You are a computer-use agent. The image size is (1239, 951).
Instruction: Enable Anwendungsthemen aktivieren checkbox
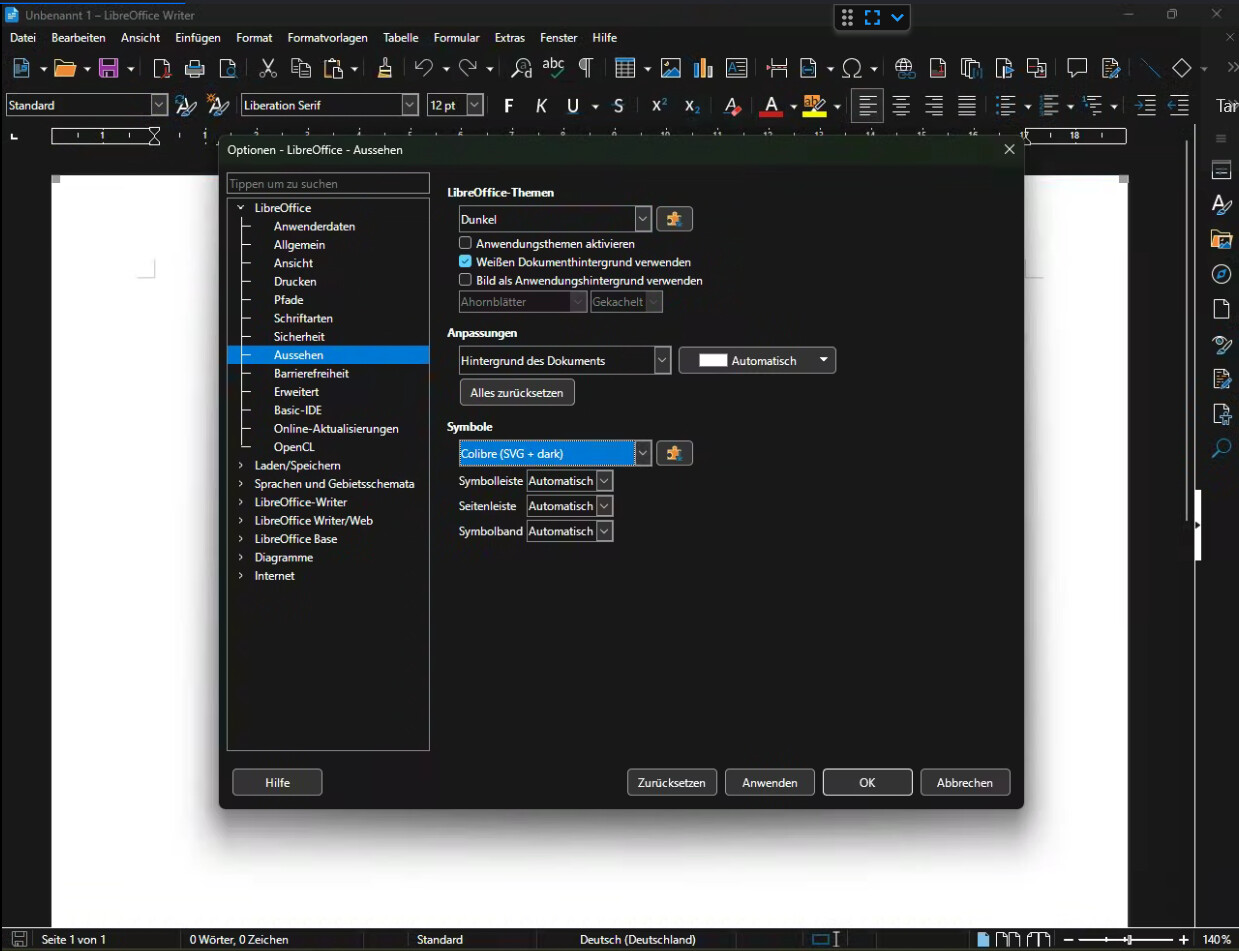pyautogui.click(x=465, y=243)
